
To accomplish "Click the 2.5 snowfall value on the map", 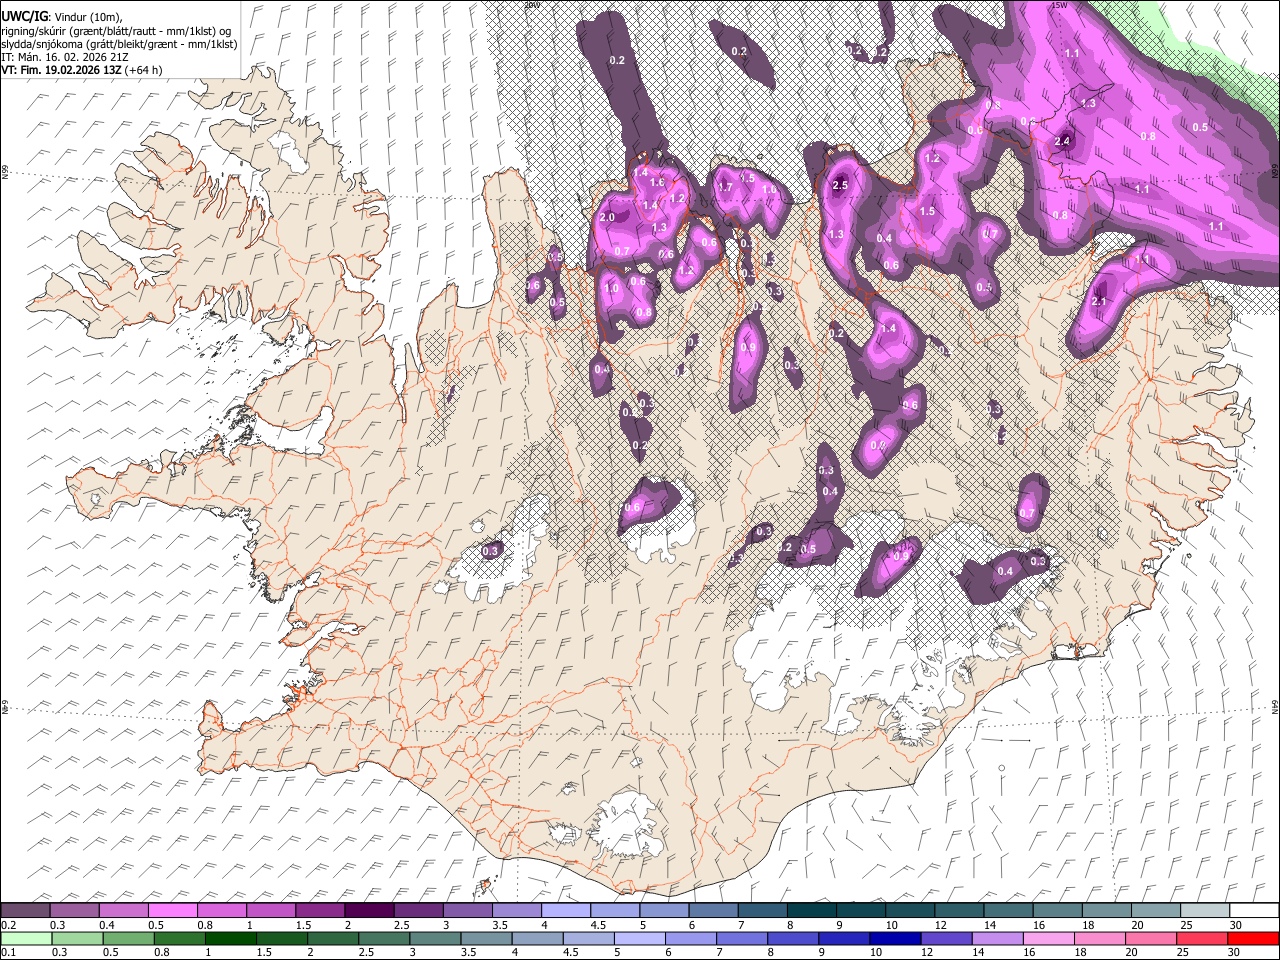I will (x=840, y=185).
